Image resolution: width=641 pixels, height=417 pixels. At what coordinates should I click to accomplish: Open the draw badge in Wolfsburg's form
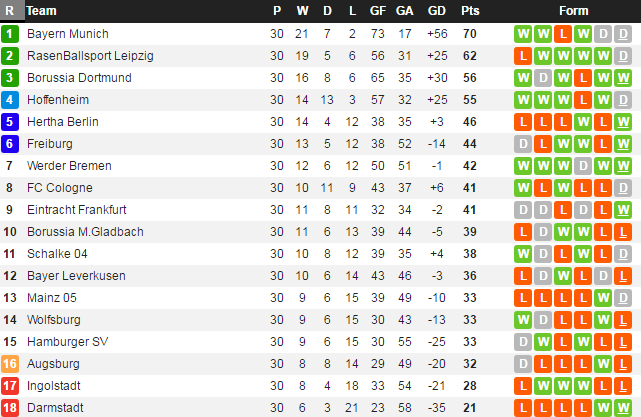tap(543, 319)
